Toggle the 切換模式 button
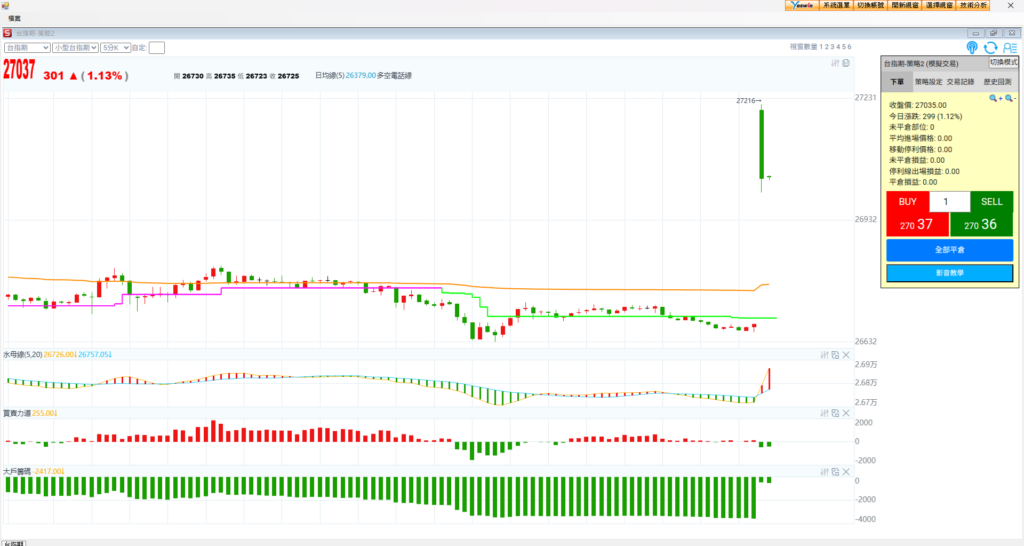Screen dimensions: 1024x546 1002,62
